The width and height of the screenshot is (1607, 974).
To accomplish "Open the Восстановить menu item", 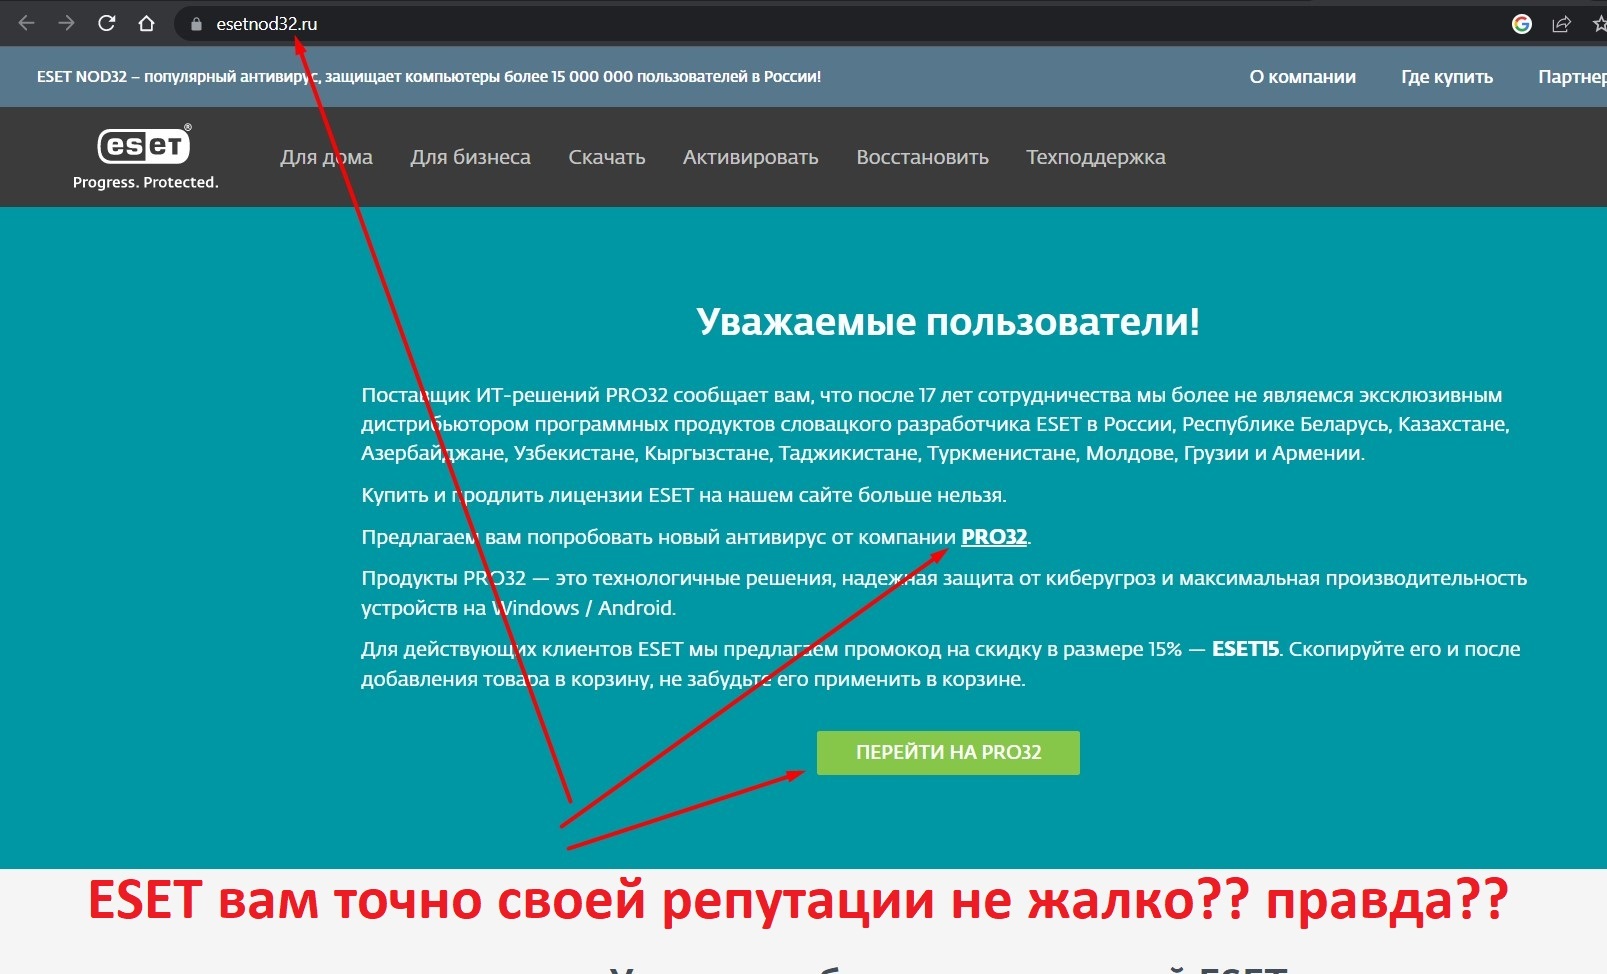I will 922,157.
